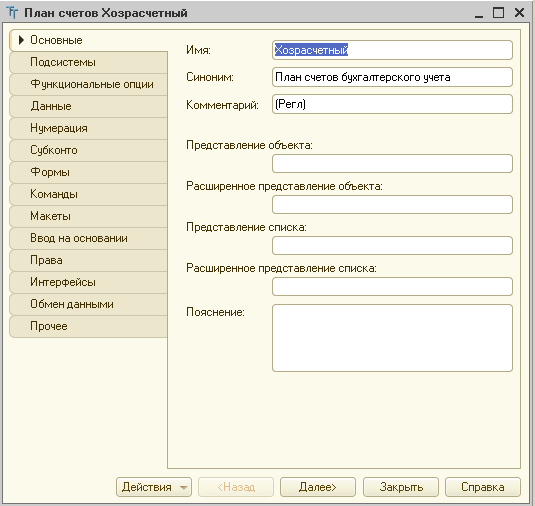Viewport: 535px width, 506px height.
Task: Click the chart of accounts window icon
Action: coord(12,13)
